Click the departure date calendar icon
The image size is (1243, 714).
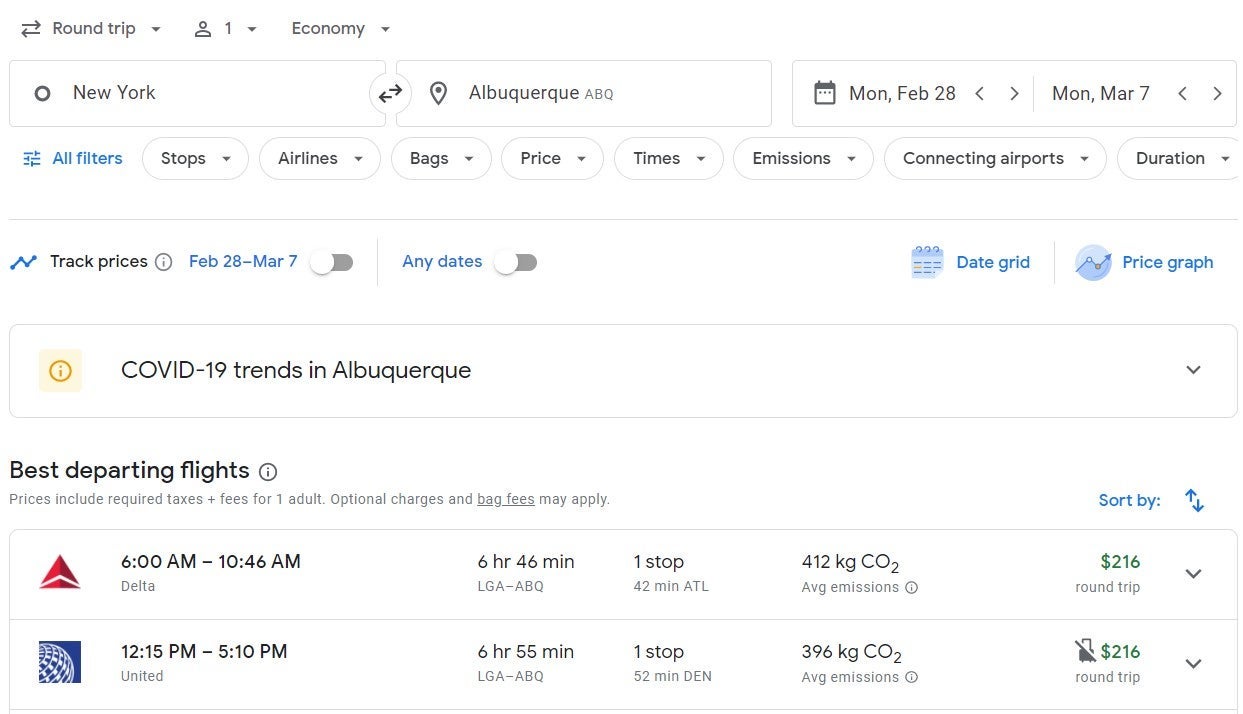(x=824, y=94)
